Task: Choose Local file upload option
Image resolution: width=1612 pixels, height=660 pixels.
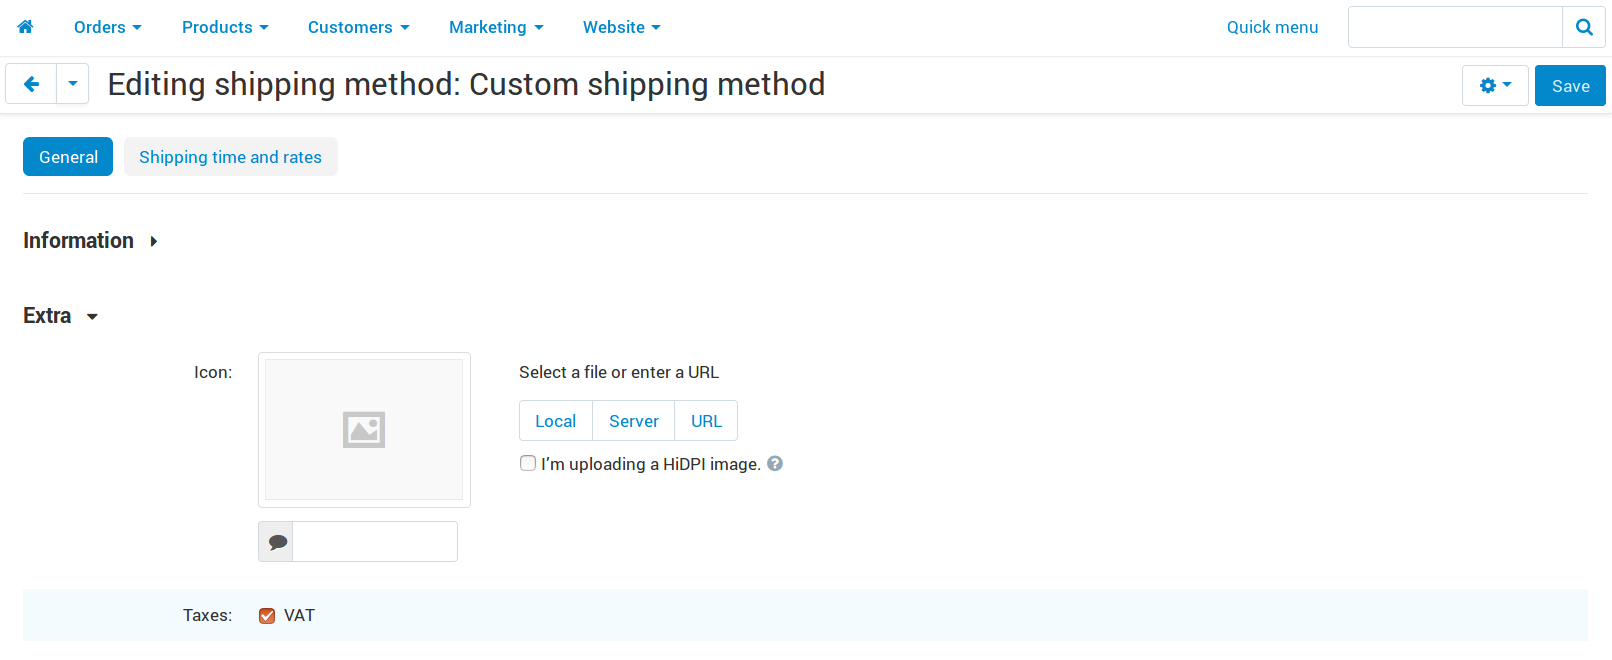Action: (x=556, y=421)
